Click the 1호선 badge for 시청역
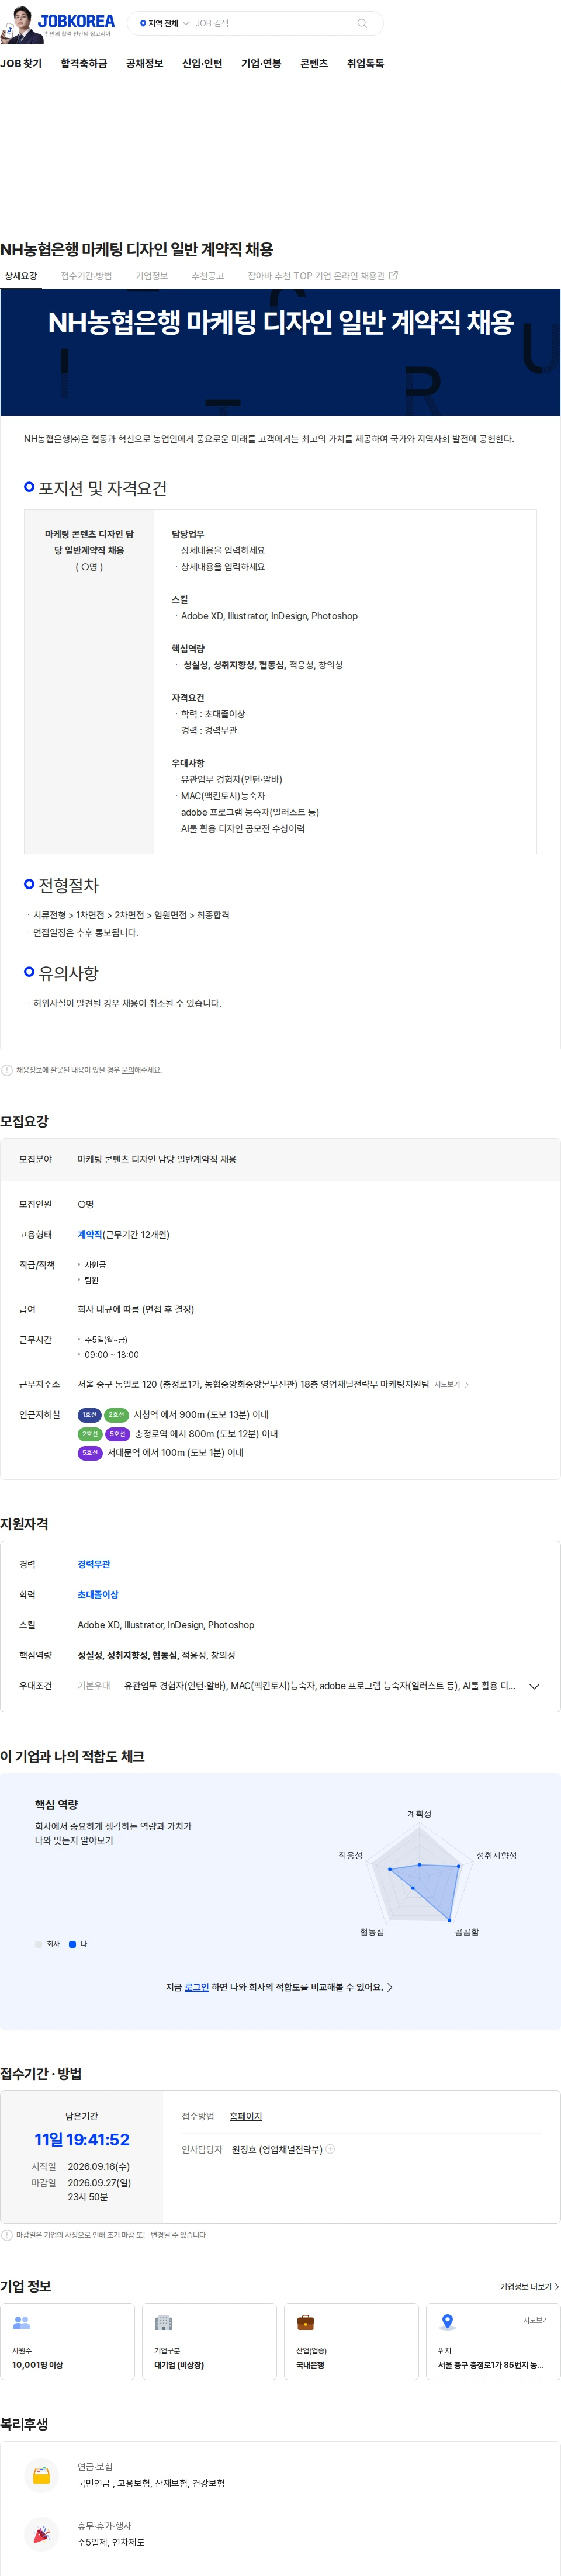 90,1415
